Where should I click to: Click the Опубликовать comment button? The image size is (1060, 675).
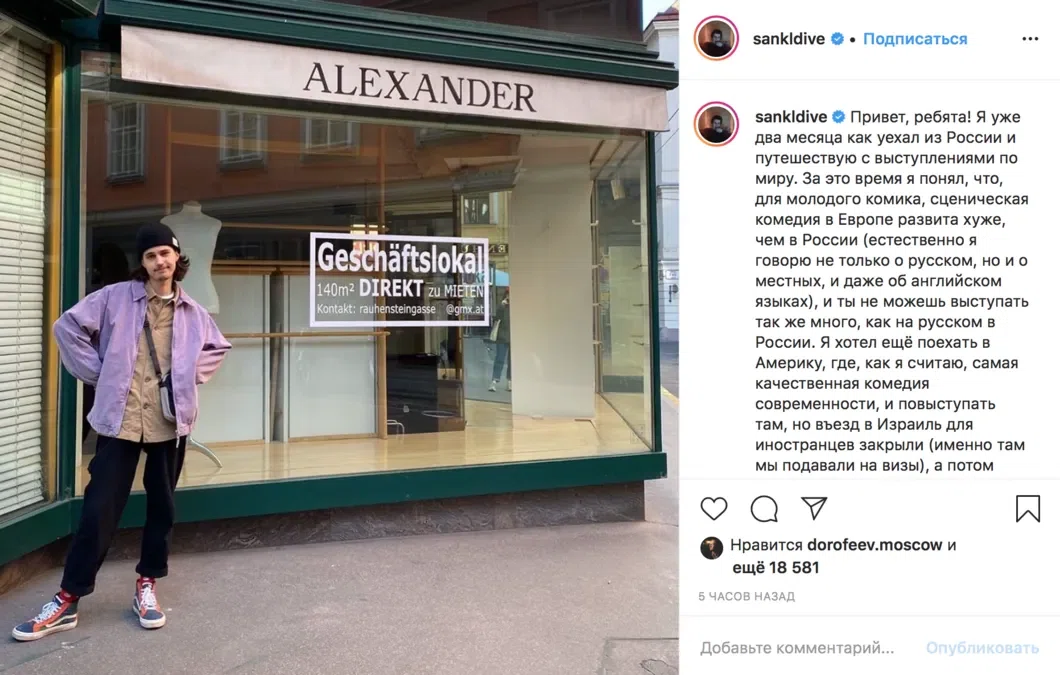(982, 648)
